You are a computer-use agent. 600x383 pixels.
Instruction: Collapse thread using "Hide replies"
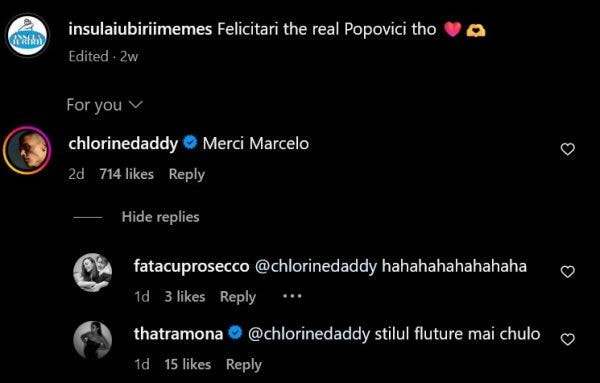[x=160, y=217]
